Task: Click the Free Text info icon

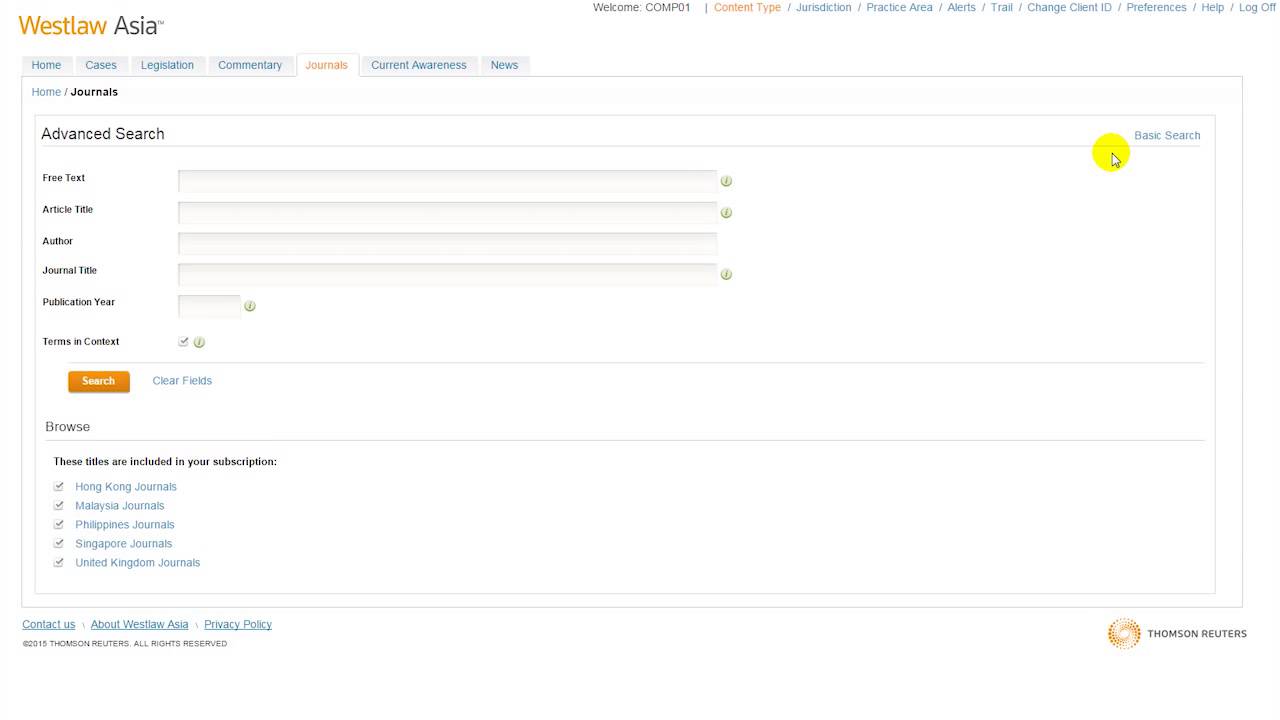Action: coord(726,181)
